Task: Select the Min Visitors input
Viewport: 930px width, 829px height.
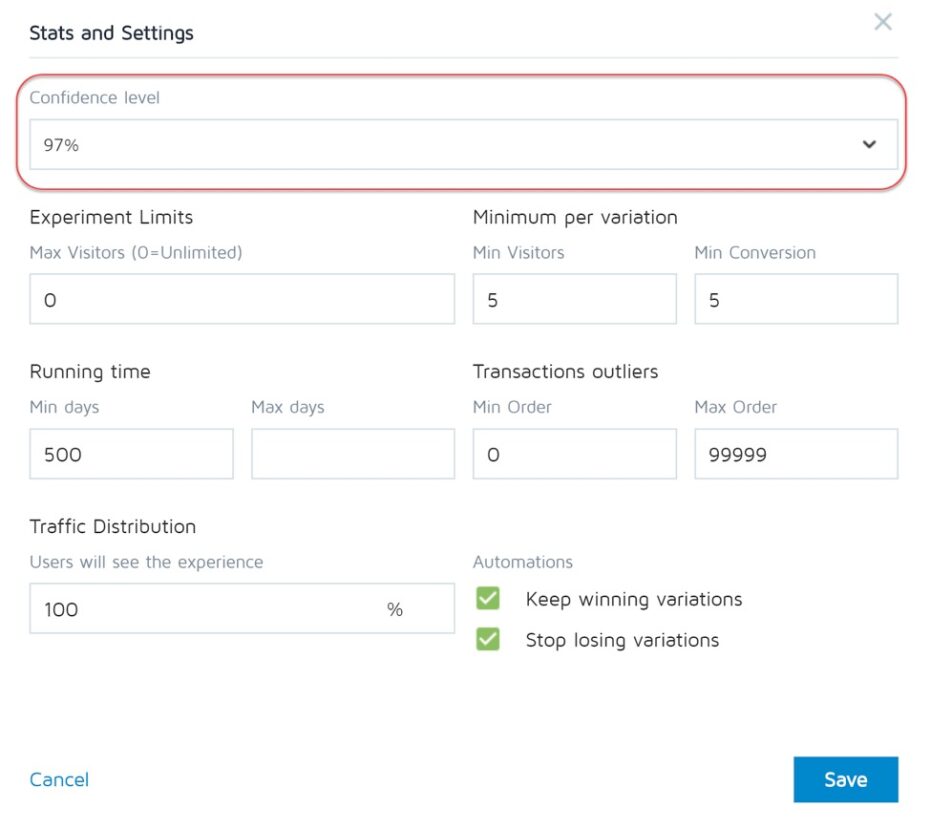Action: (x=574, y=298)
